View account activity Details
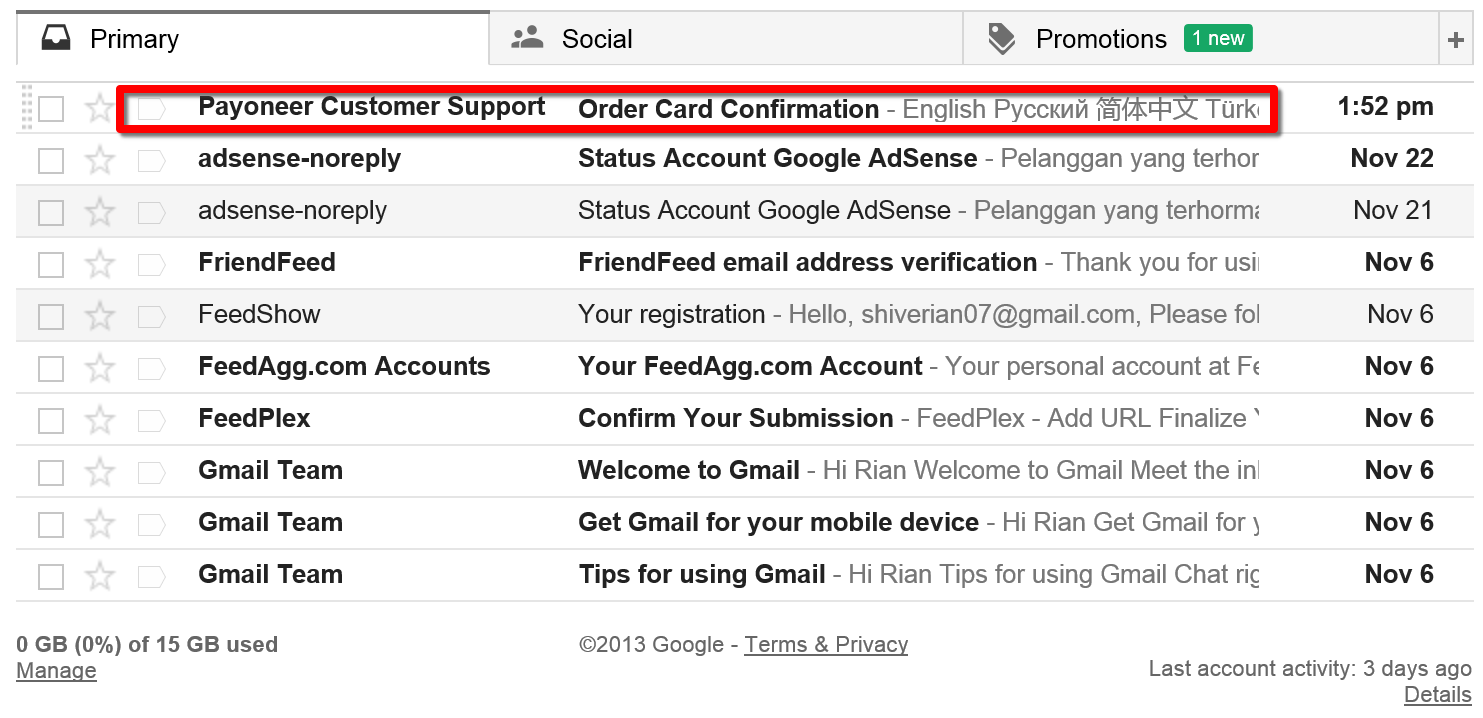The width and height of the screenshot is (1483, 718). pos(1437,695)
